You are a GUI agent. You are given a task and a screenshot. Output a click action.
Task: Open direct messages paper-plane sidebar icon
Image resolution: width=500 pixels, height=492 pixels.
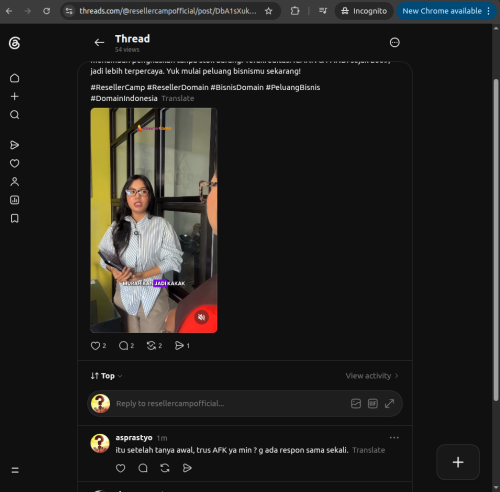(x=14, y=145)
